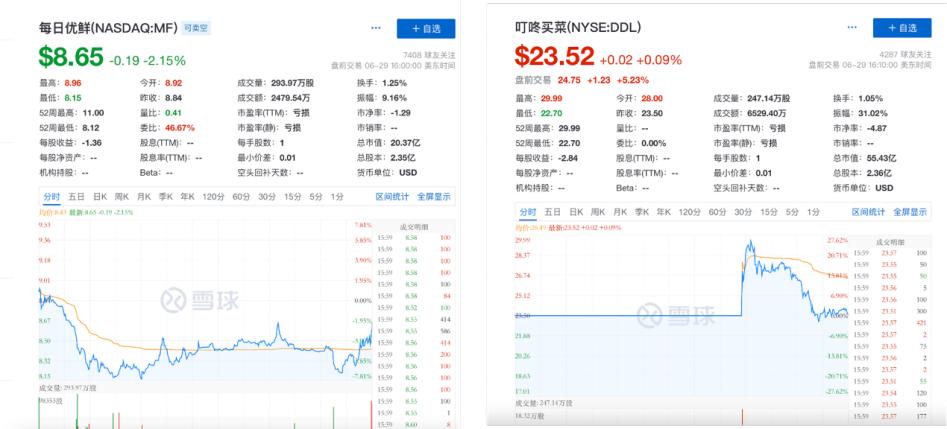The width and height of the screenshot is (947, 429).
Task: Select 5分 tab in 叮咚买菜 chart
Action: pyautogui.click(x=792, y=212)
